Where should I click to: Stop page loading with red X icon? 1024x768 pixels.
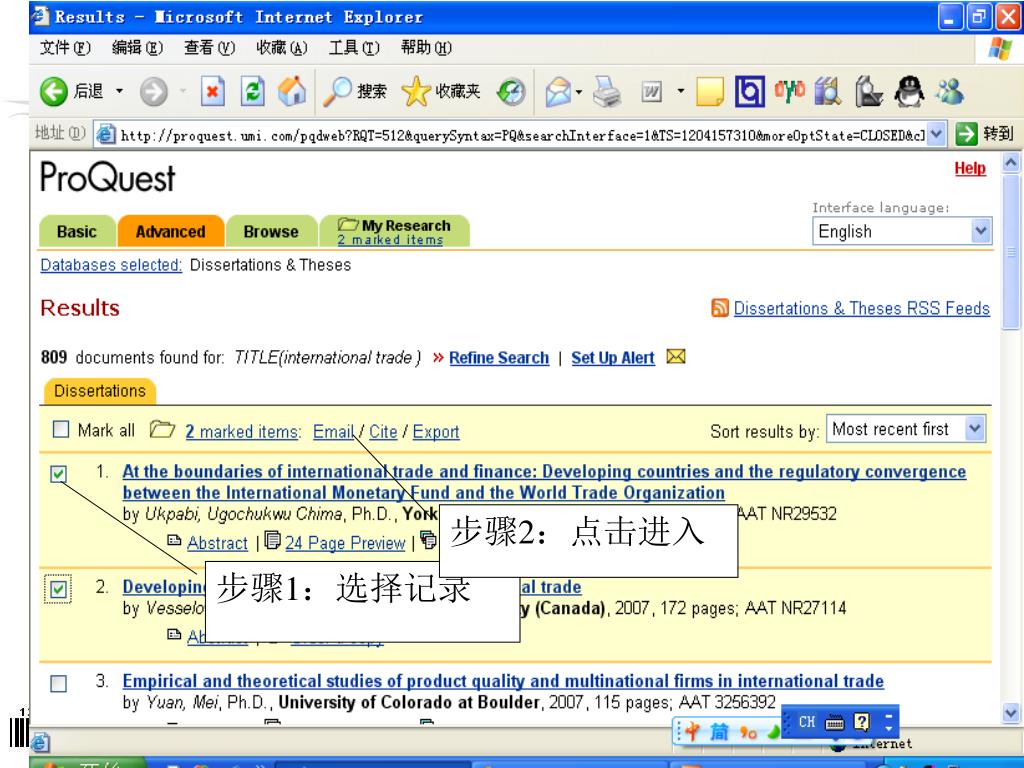pyautogui.click(x=212, y=91)
